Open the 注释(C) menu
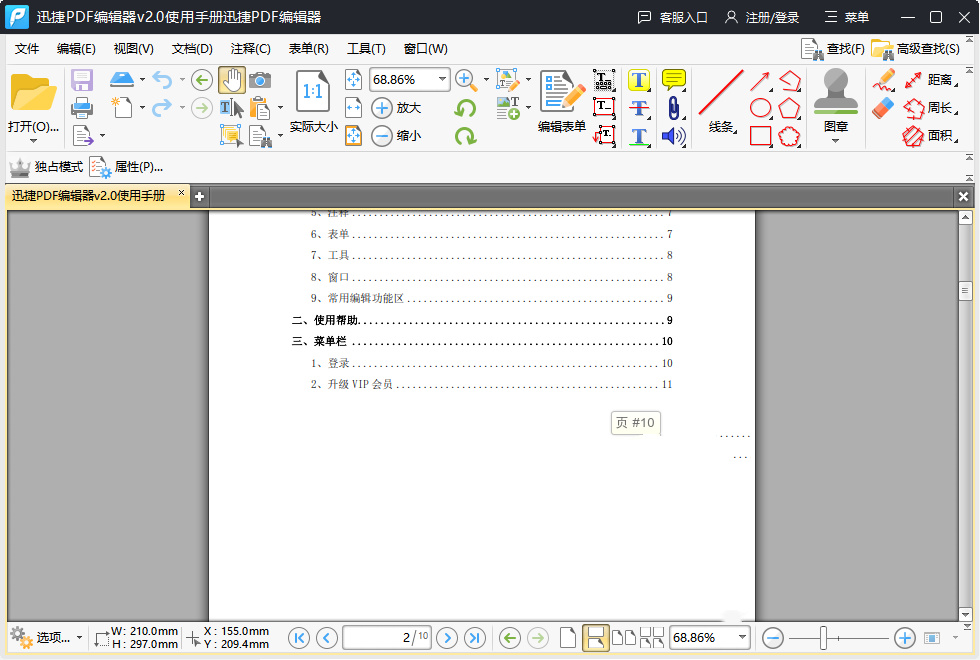 point(251,49)
